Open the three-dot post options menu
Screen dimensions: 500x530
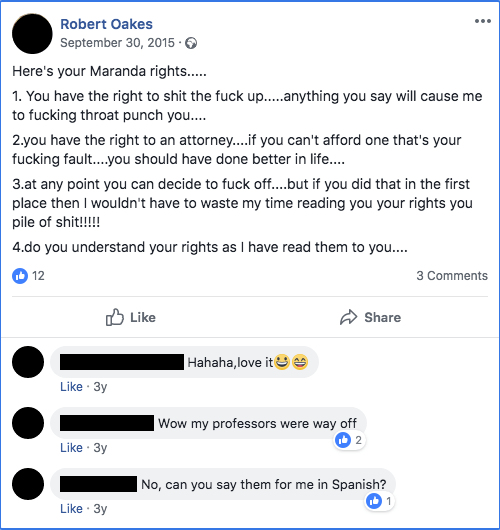482,21
